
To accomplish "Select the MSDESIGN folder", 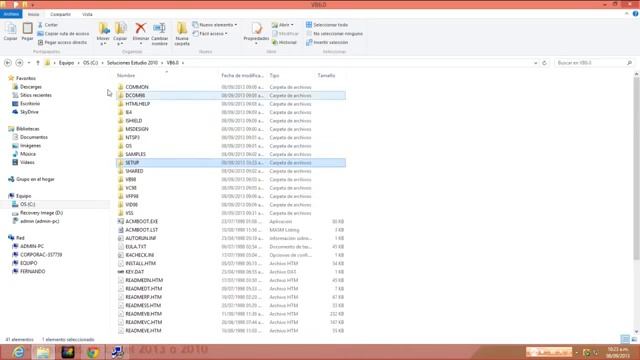I will click(231, 129).
